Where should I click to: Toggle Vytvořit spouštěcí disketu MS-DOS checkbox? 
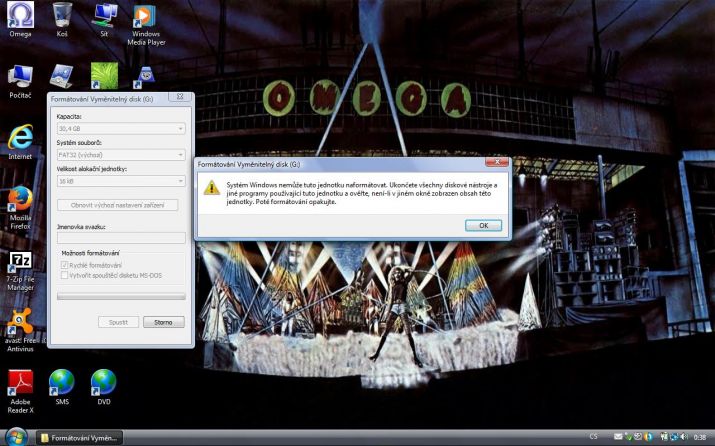(64, 275)
